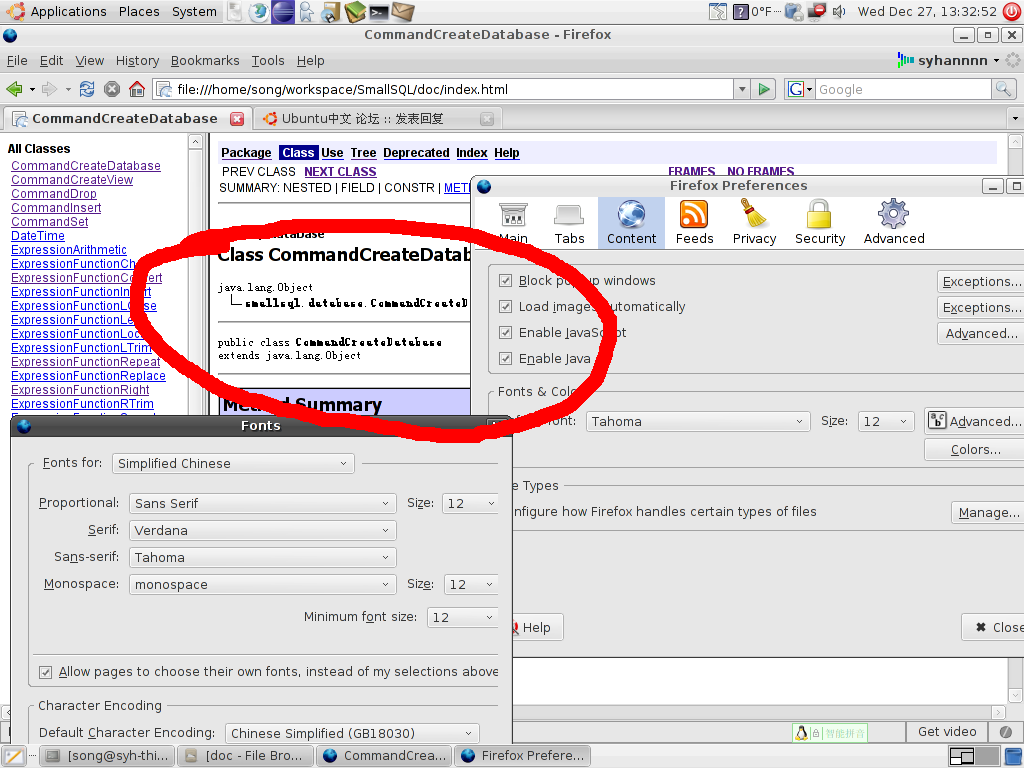Open the Tabs preferences pane

[569, 223]
